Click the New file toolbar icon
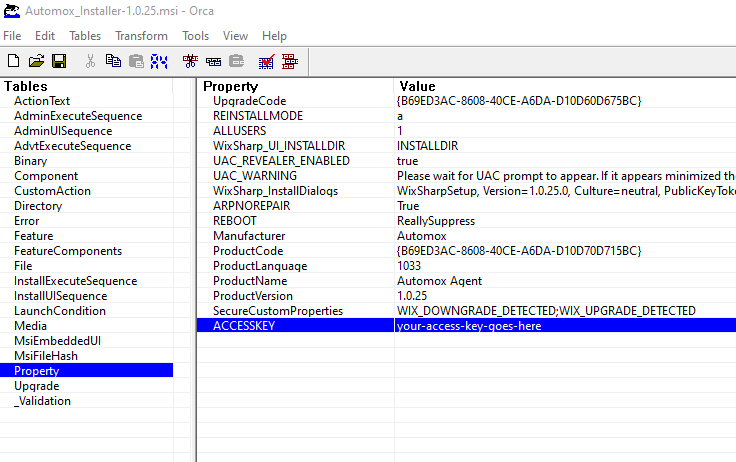The width and height of the screenshot is (736, 462). pos(13,61)
